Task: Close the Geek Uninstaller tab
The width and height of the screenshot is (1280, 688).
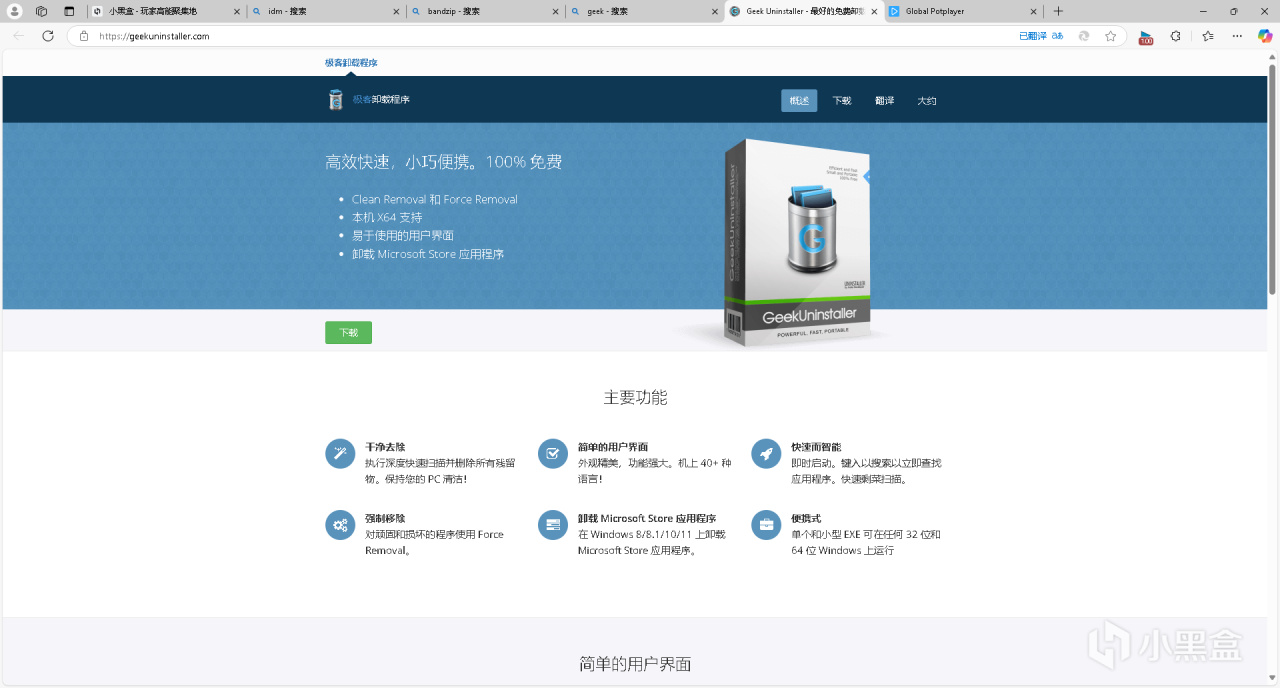Action: point(873,11)
